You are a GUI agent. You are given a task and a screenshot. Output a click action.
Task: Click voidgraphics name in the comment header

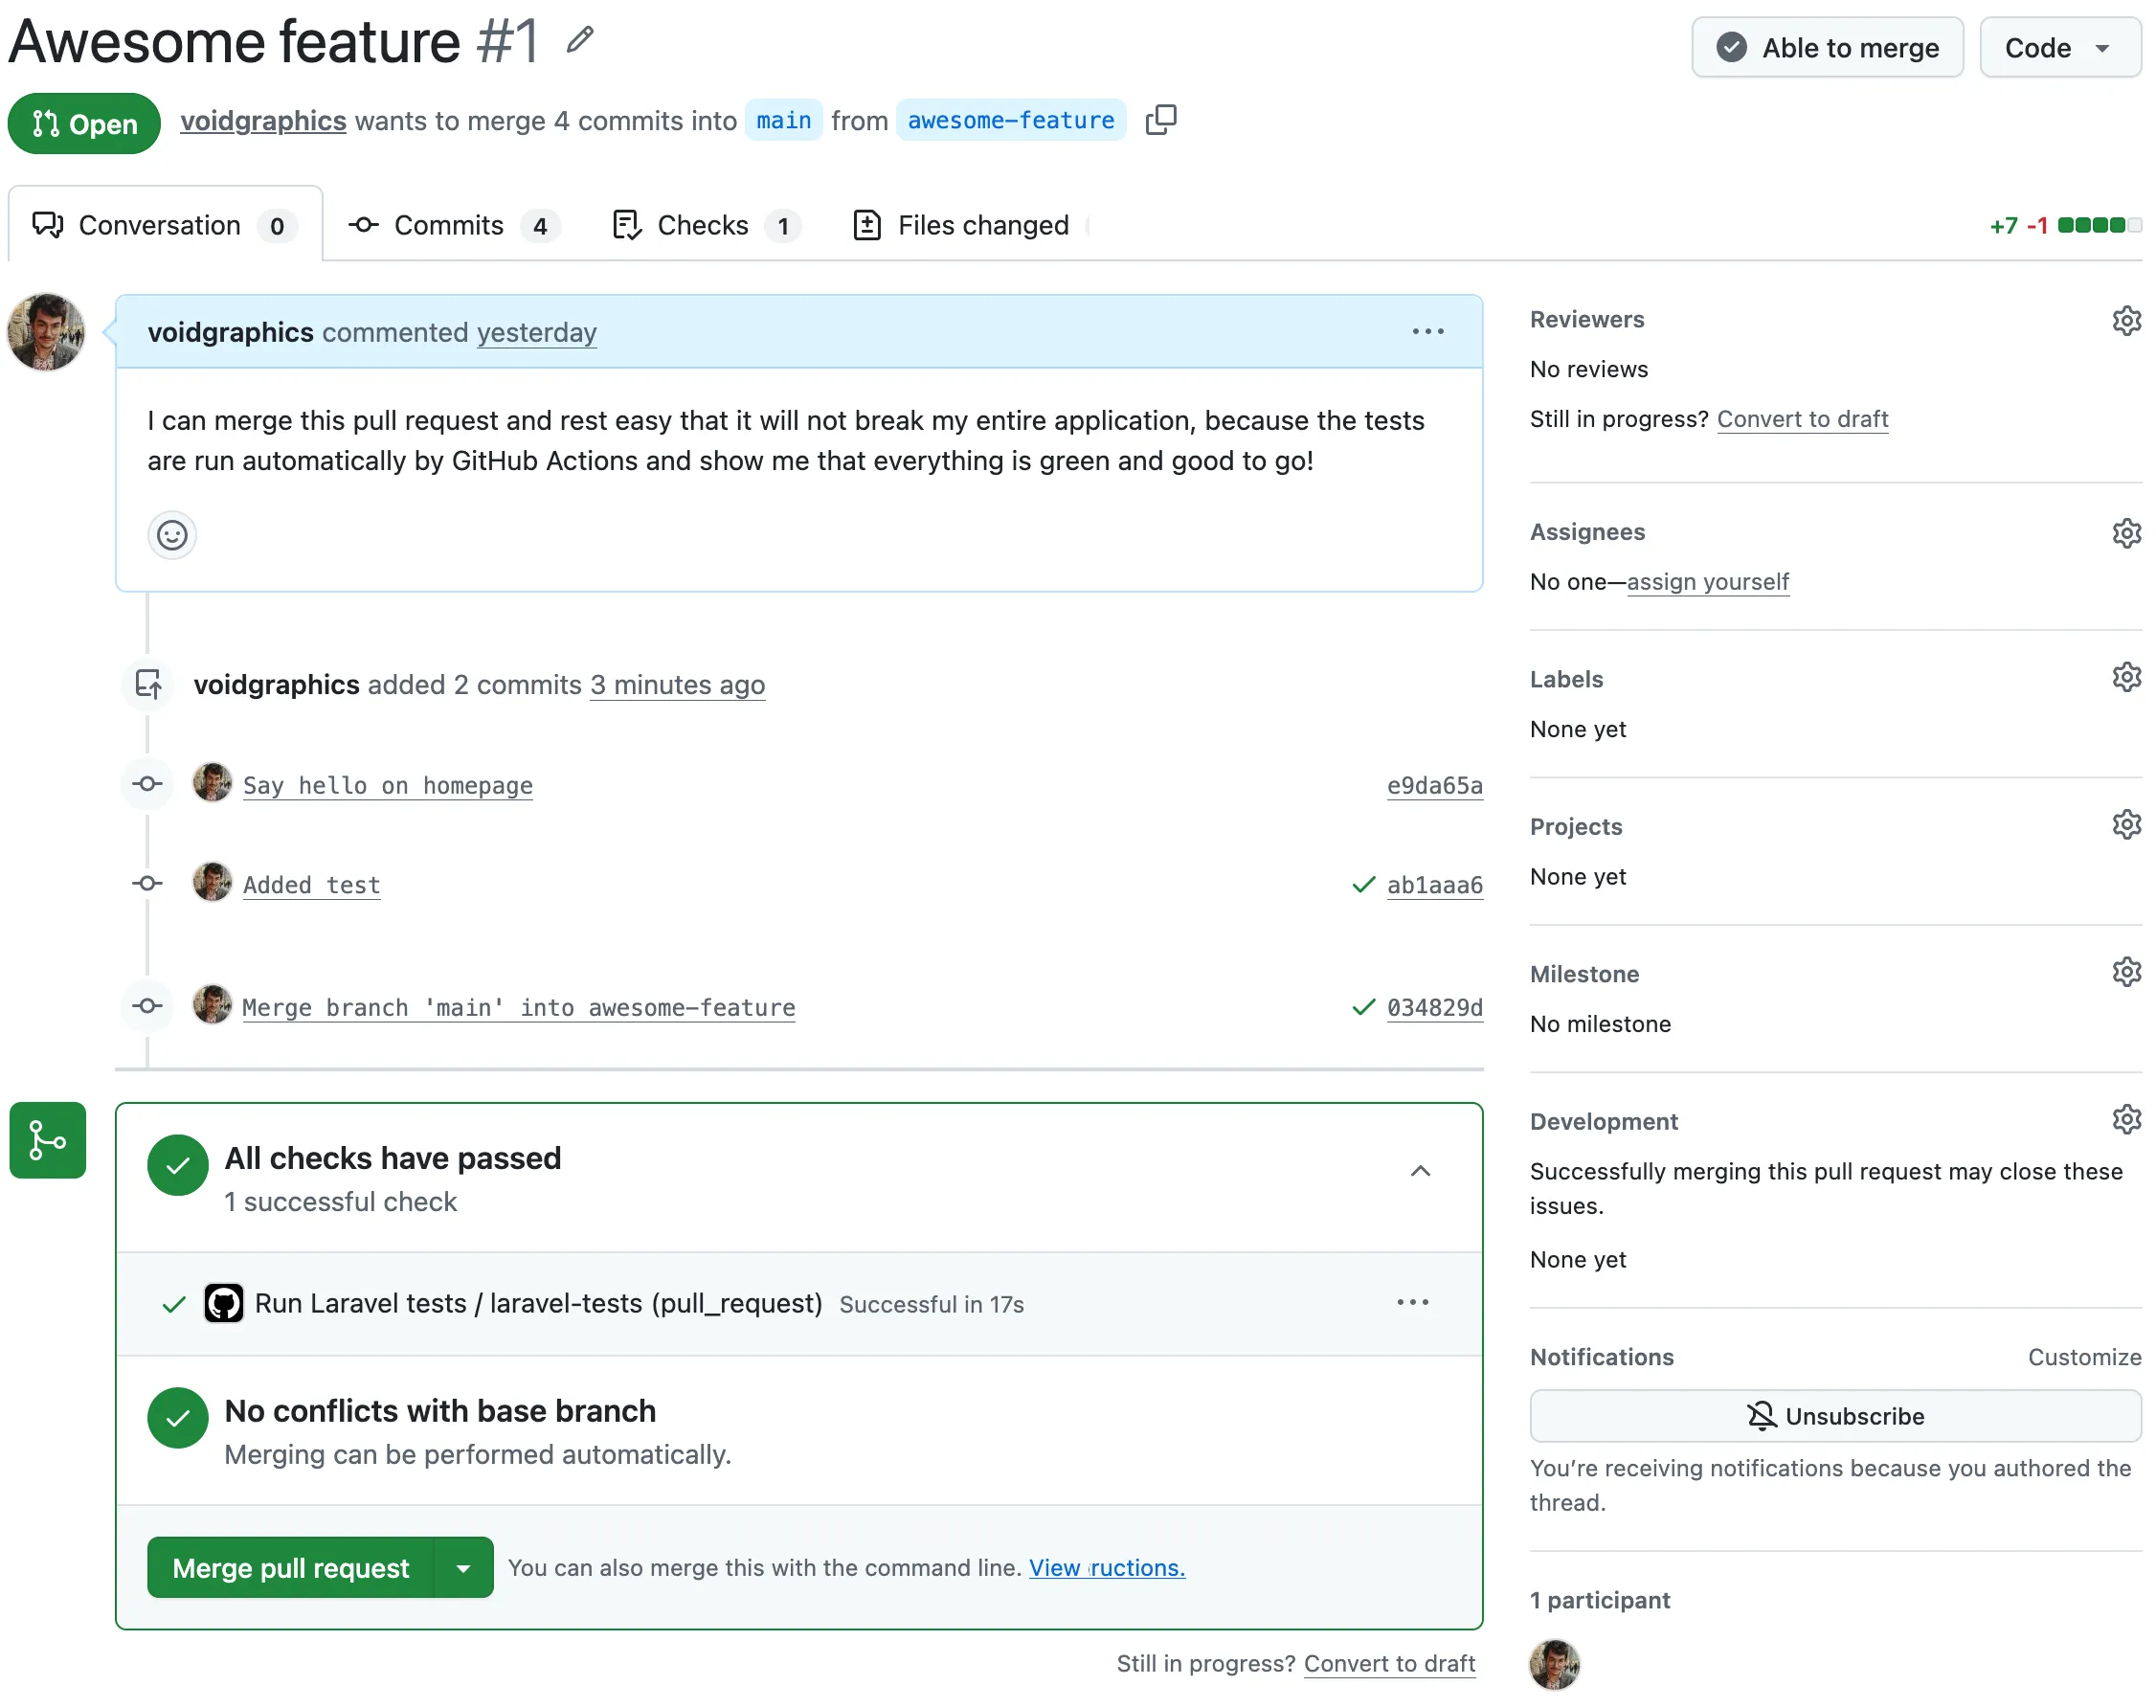(231, 332)
